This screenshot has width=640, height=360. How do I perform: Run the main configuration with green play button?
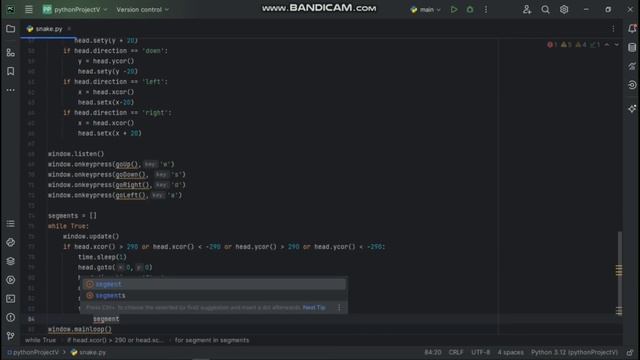click(x=454, y=9)
